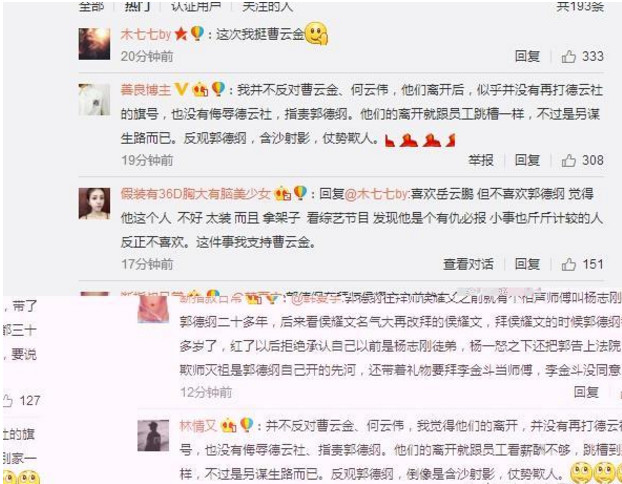Click 举报 on 善良博主's comment
The image size is (622, 484).
coord(481,160)
